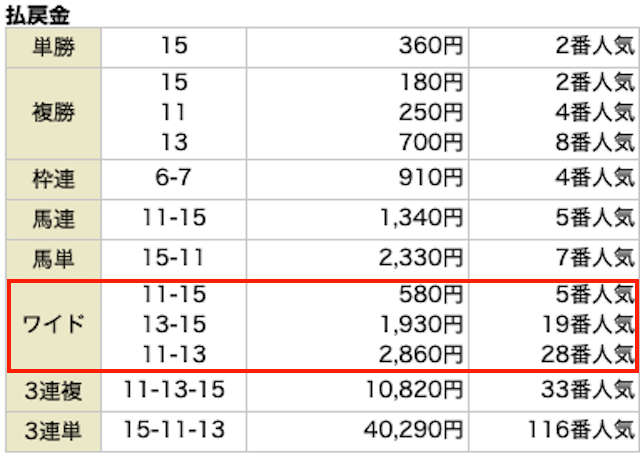Select the 3連単 row label

click(x=53, y=432)
